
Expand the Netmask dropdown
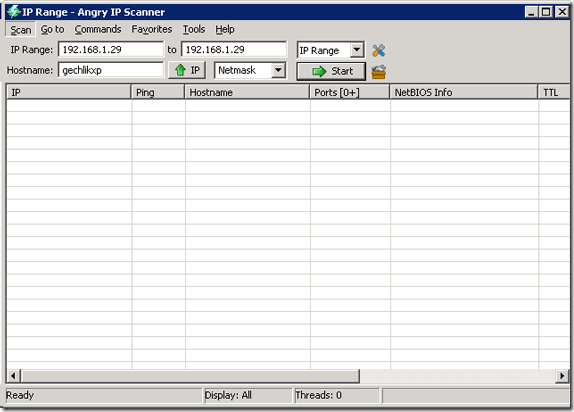coord(279,70)
